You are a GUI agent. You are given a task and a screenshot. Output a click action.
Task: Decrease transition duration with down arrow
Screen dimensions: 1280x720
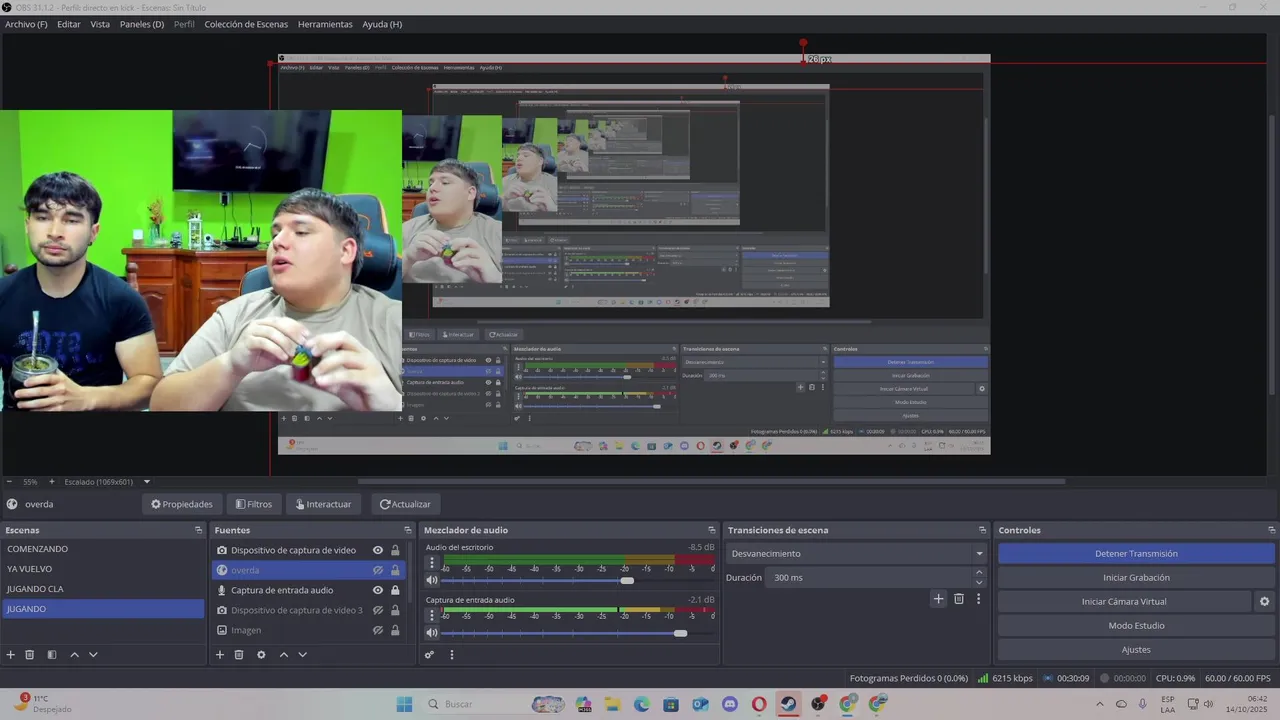[x=979, y=582]
